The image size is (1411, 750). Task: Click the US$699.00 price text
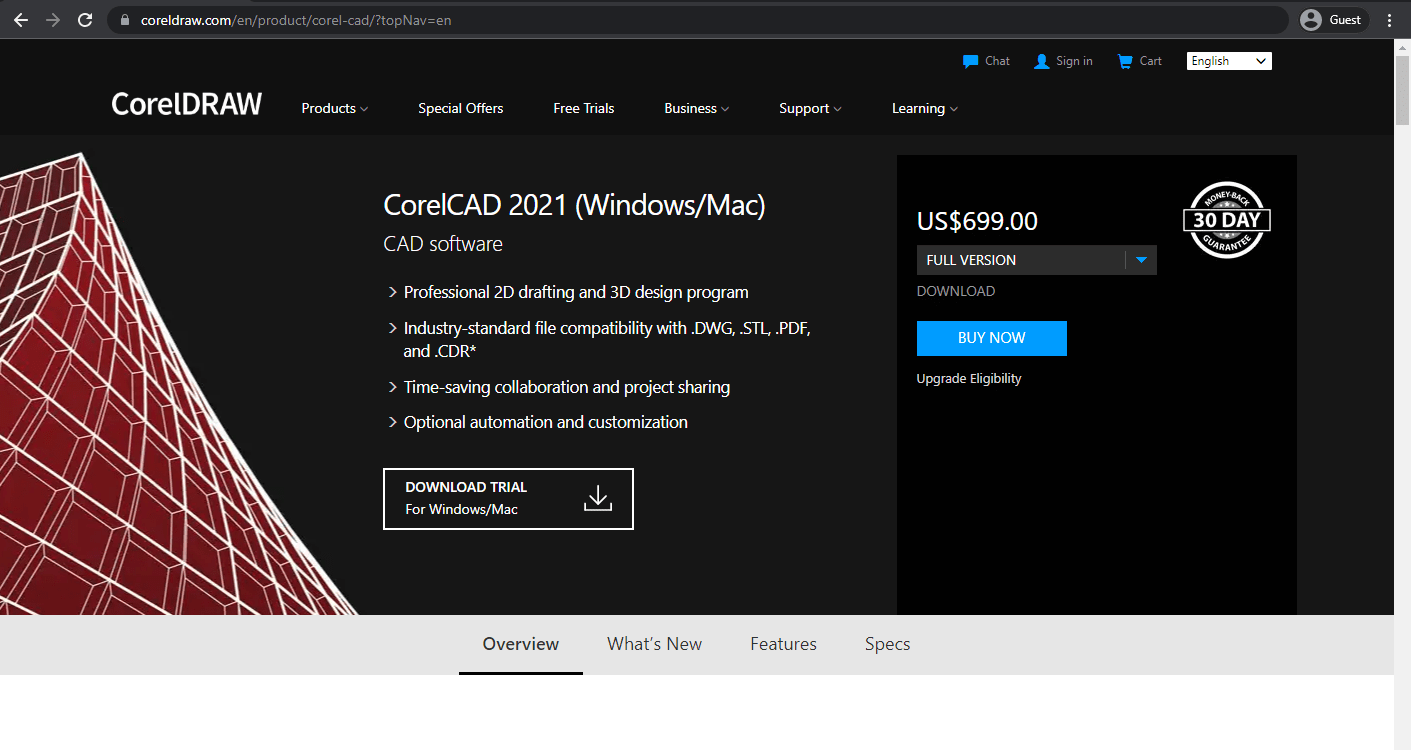pyautogui.click(x=977, y=221)
